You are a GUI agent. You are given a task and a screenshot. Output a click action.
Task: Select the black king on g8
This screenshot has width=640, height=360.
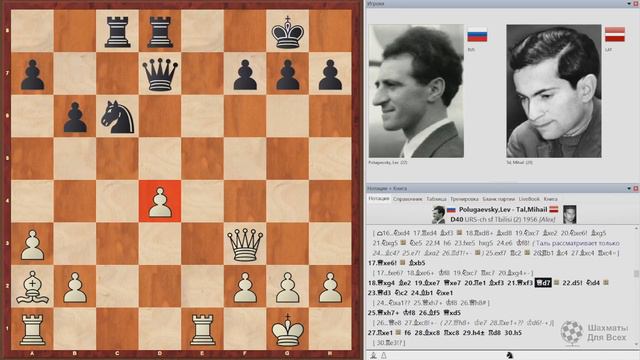click(288, 31)
